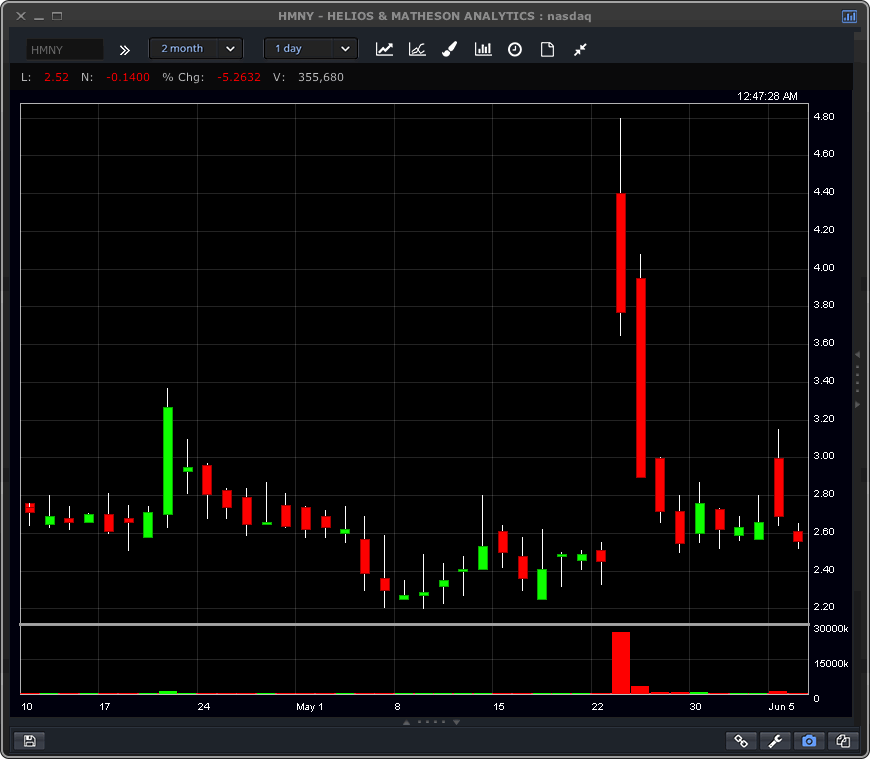This screenshot has height=759, width=870.
Task: Click the blue chart icon in title bar
Action: [x=849, y=16]
